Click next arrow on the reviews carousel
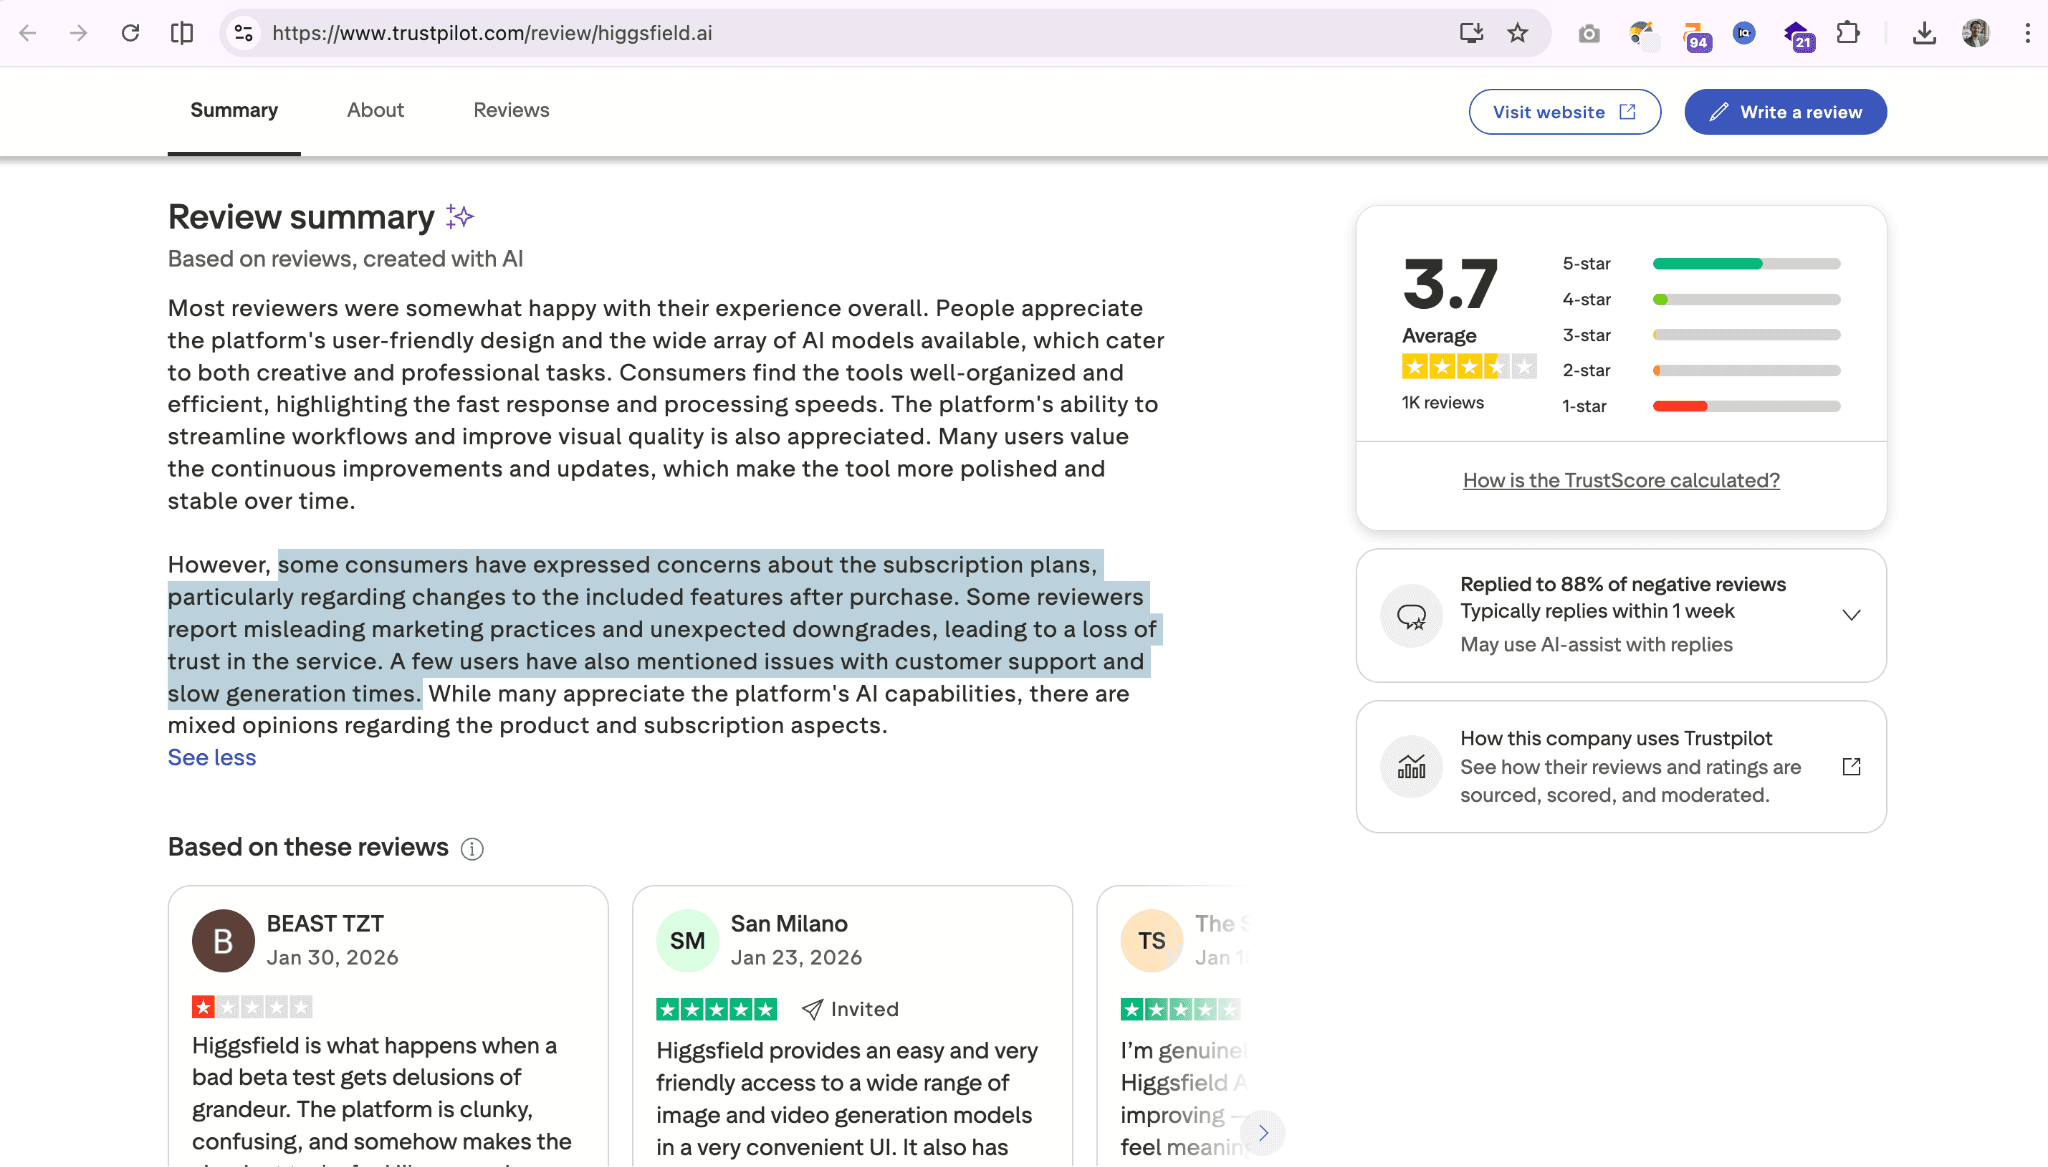Image resolution: width=2048 pixels, height=1167 pixels. point(1263,1133)
